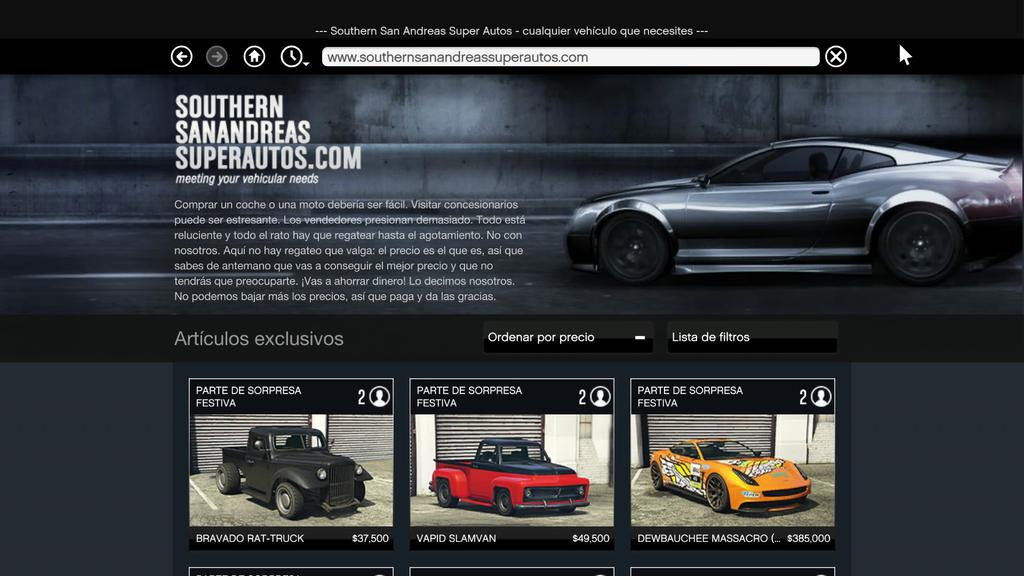This screenshot has width=1024, height=576.
Task: Click the $37,500 price
Action: (370, 539)
